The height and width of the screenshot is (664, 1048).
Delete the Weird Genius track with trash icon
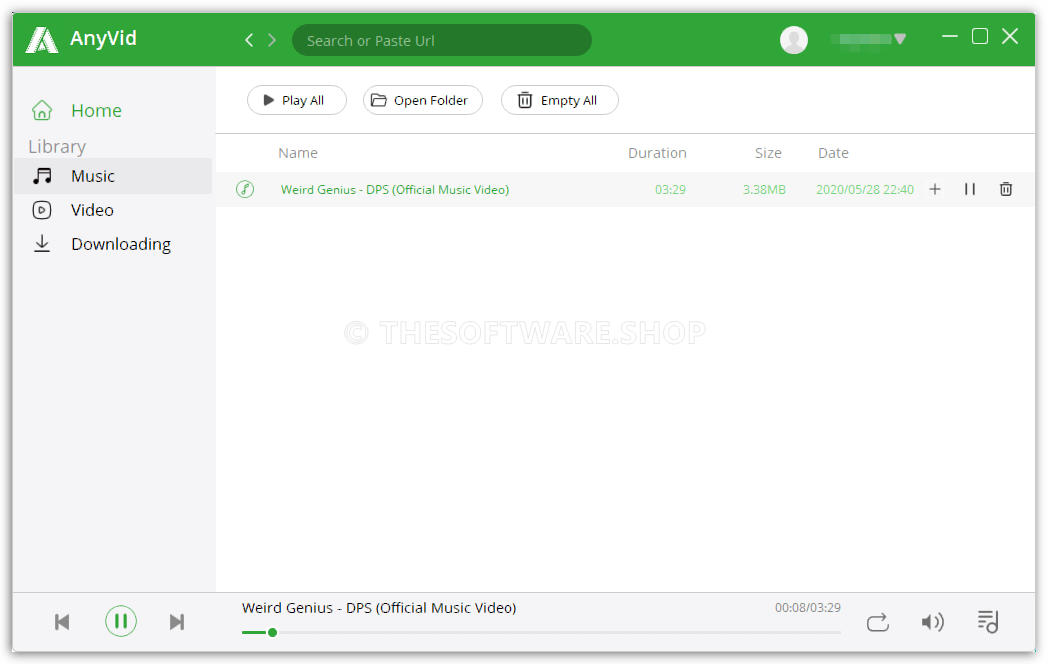pyautogui.click(x=1006, y=189)
